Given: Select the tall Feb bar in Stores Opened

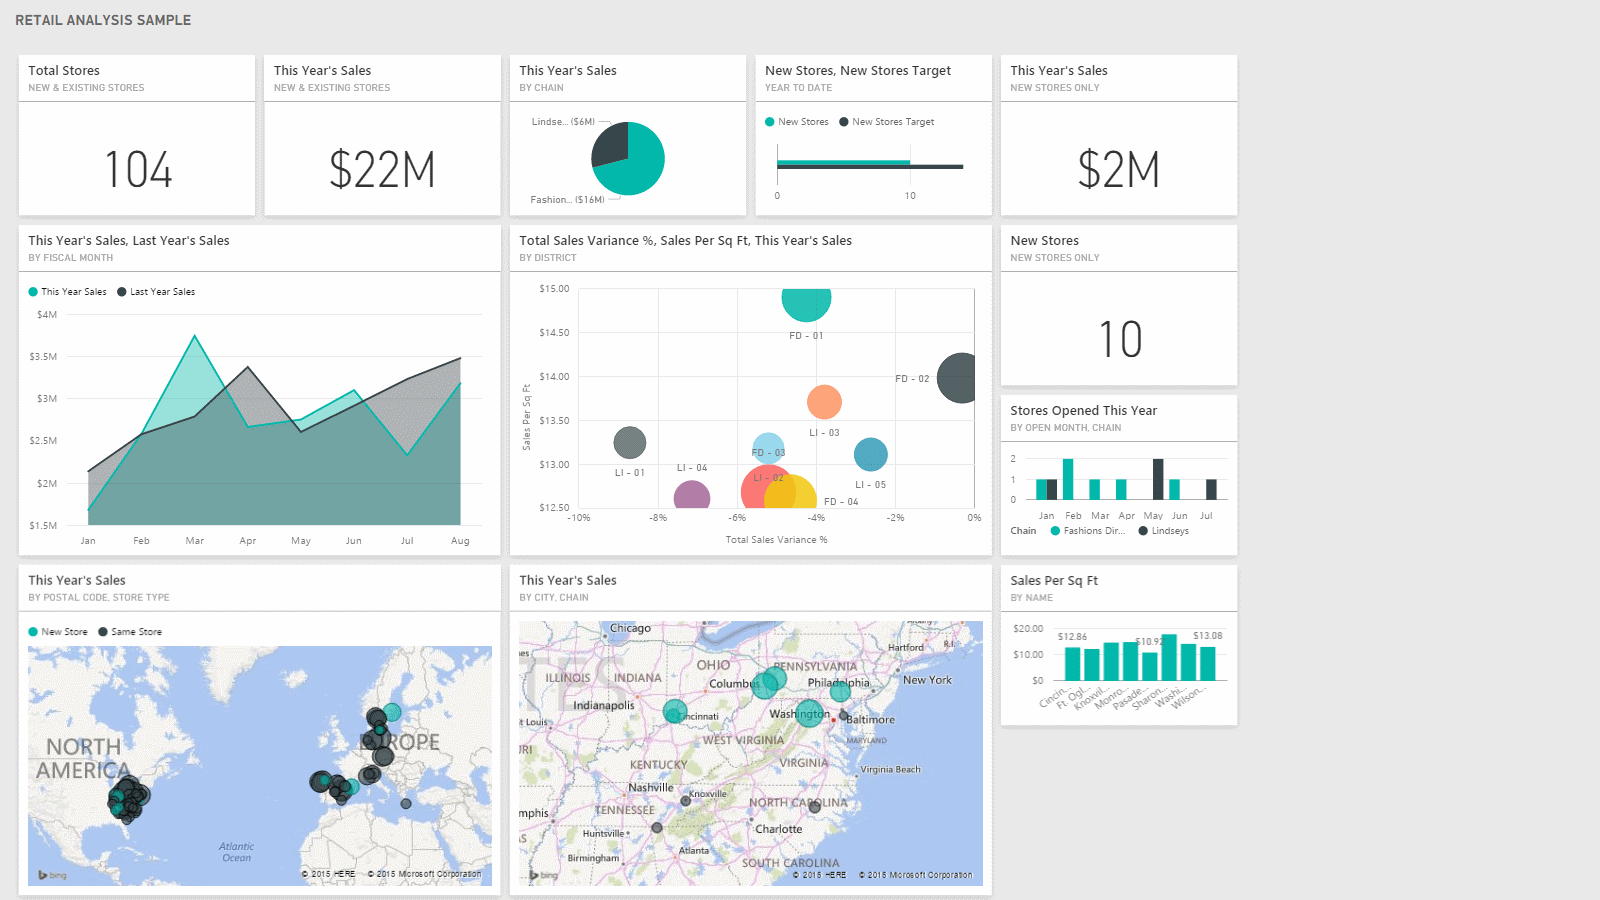Looking at the screenshot, I should tap(1068, 479).
